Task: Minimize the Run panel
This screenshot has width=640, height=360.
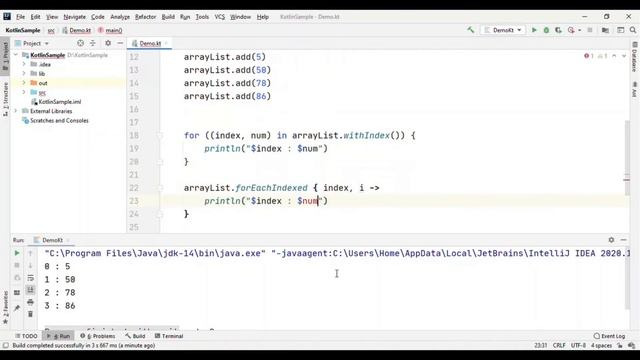Action: pos(623,240)
